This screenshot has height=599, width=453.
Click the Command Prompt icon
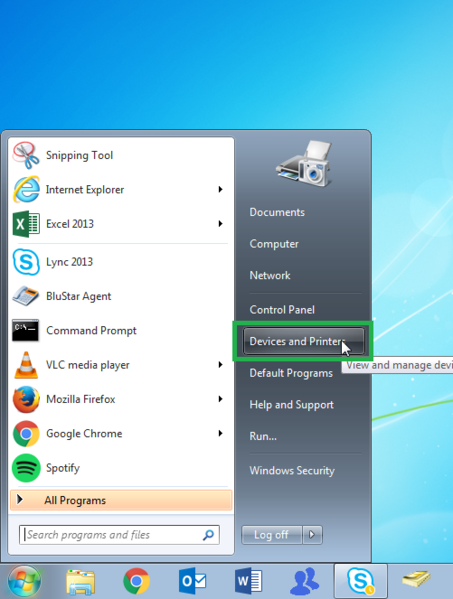tap(26, 330)
